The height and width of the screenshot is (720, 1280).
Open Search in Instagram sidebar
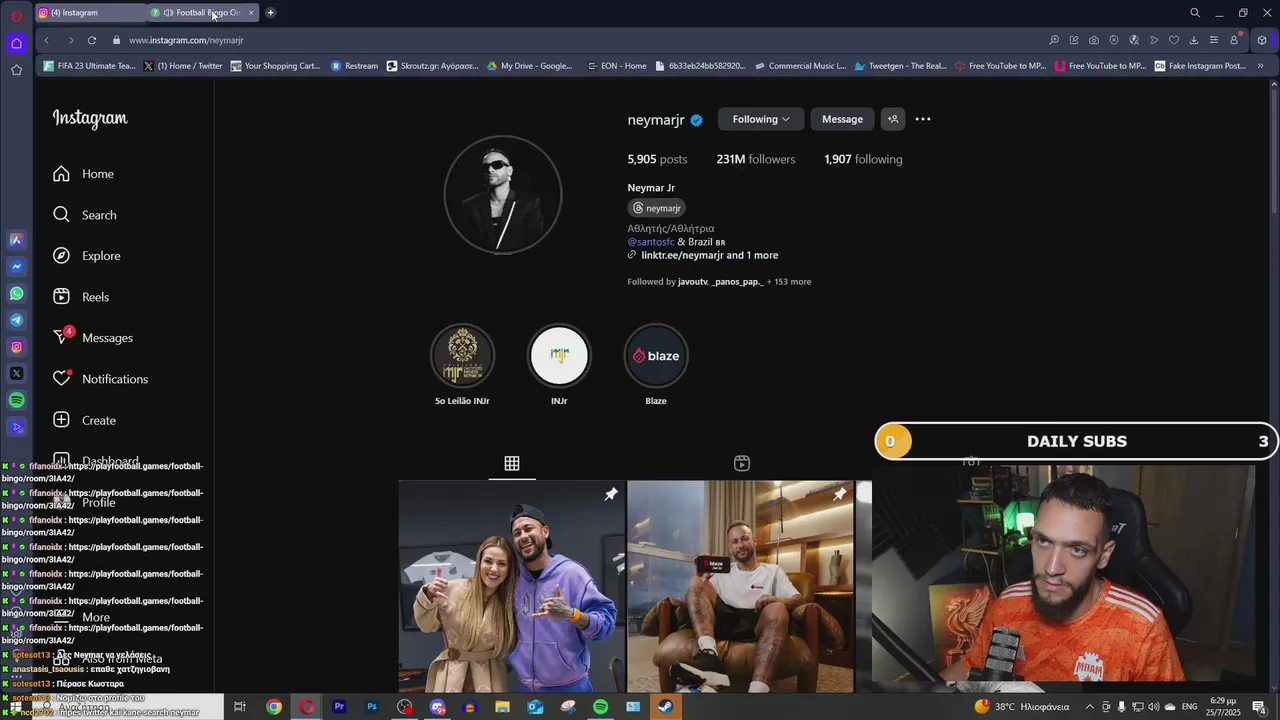click(x=85, y=215)
